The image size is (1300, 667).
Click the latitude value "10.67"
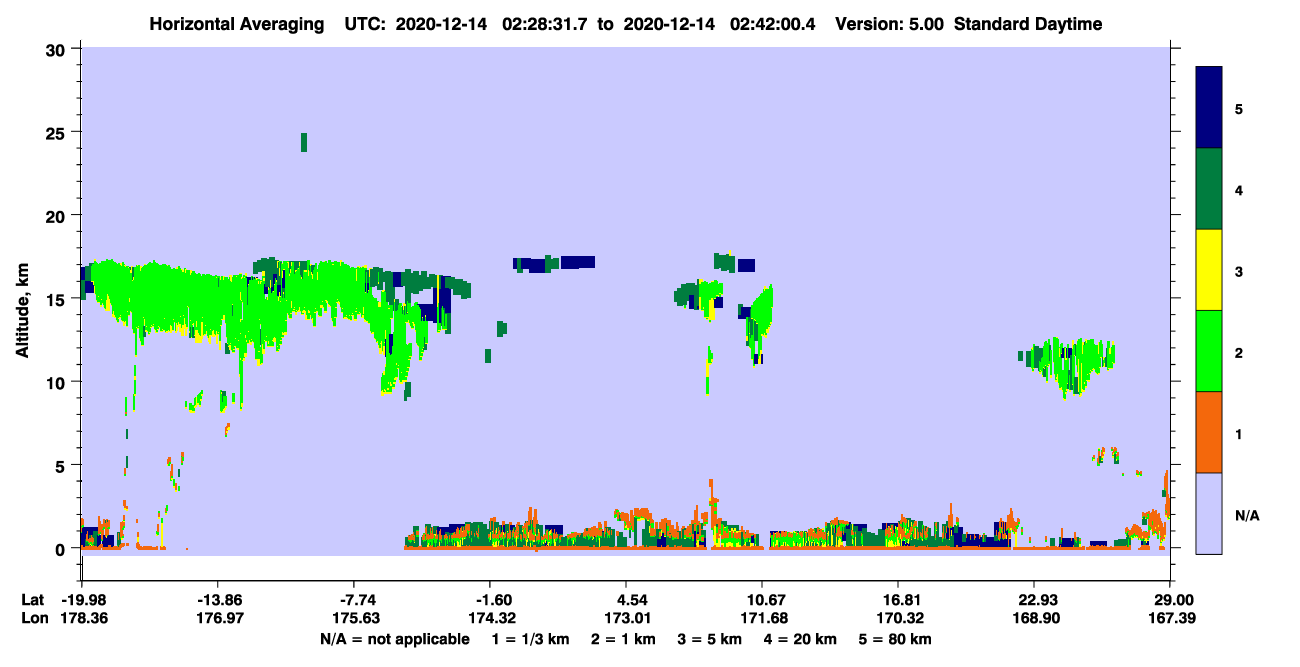pyautogui.click(x=762, y=600)
